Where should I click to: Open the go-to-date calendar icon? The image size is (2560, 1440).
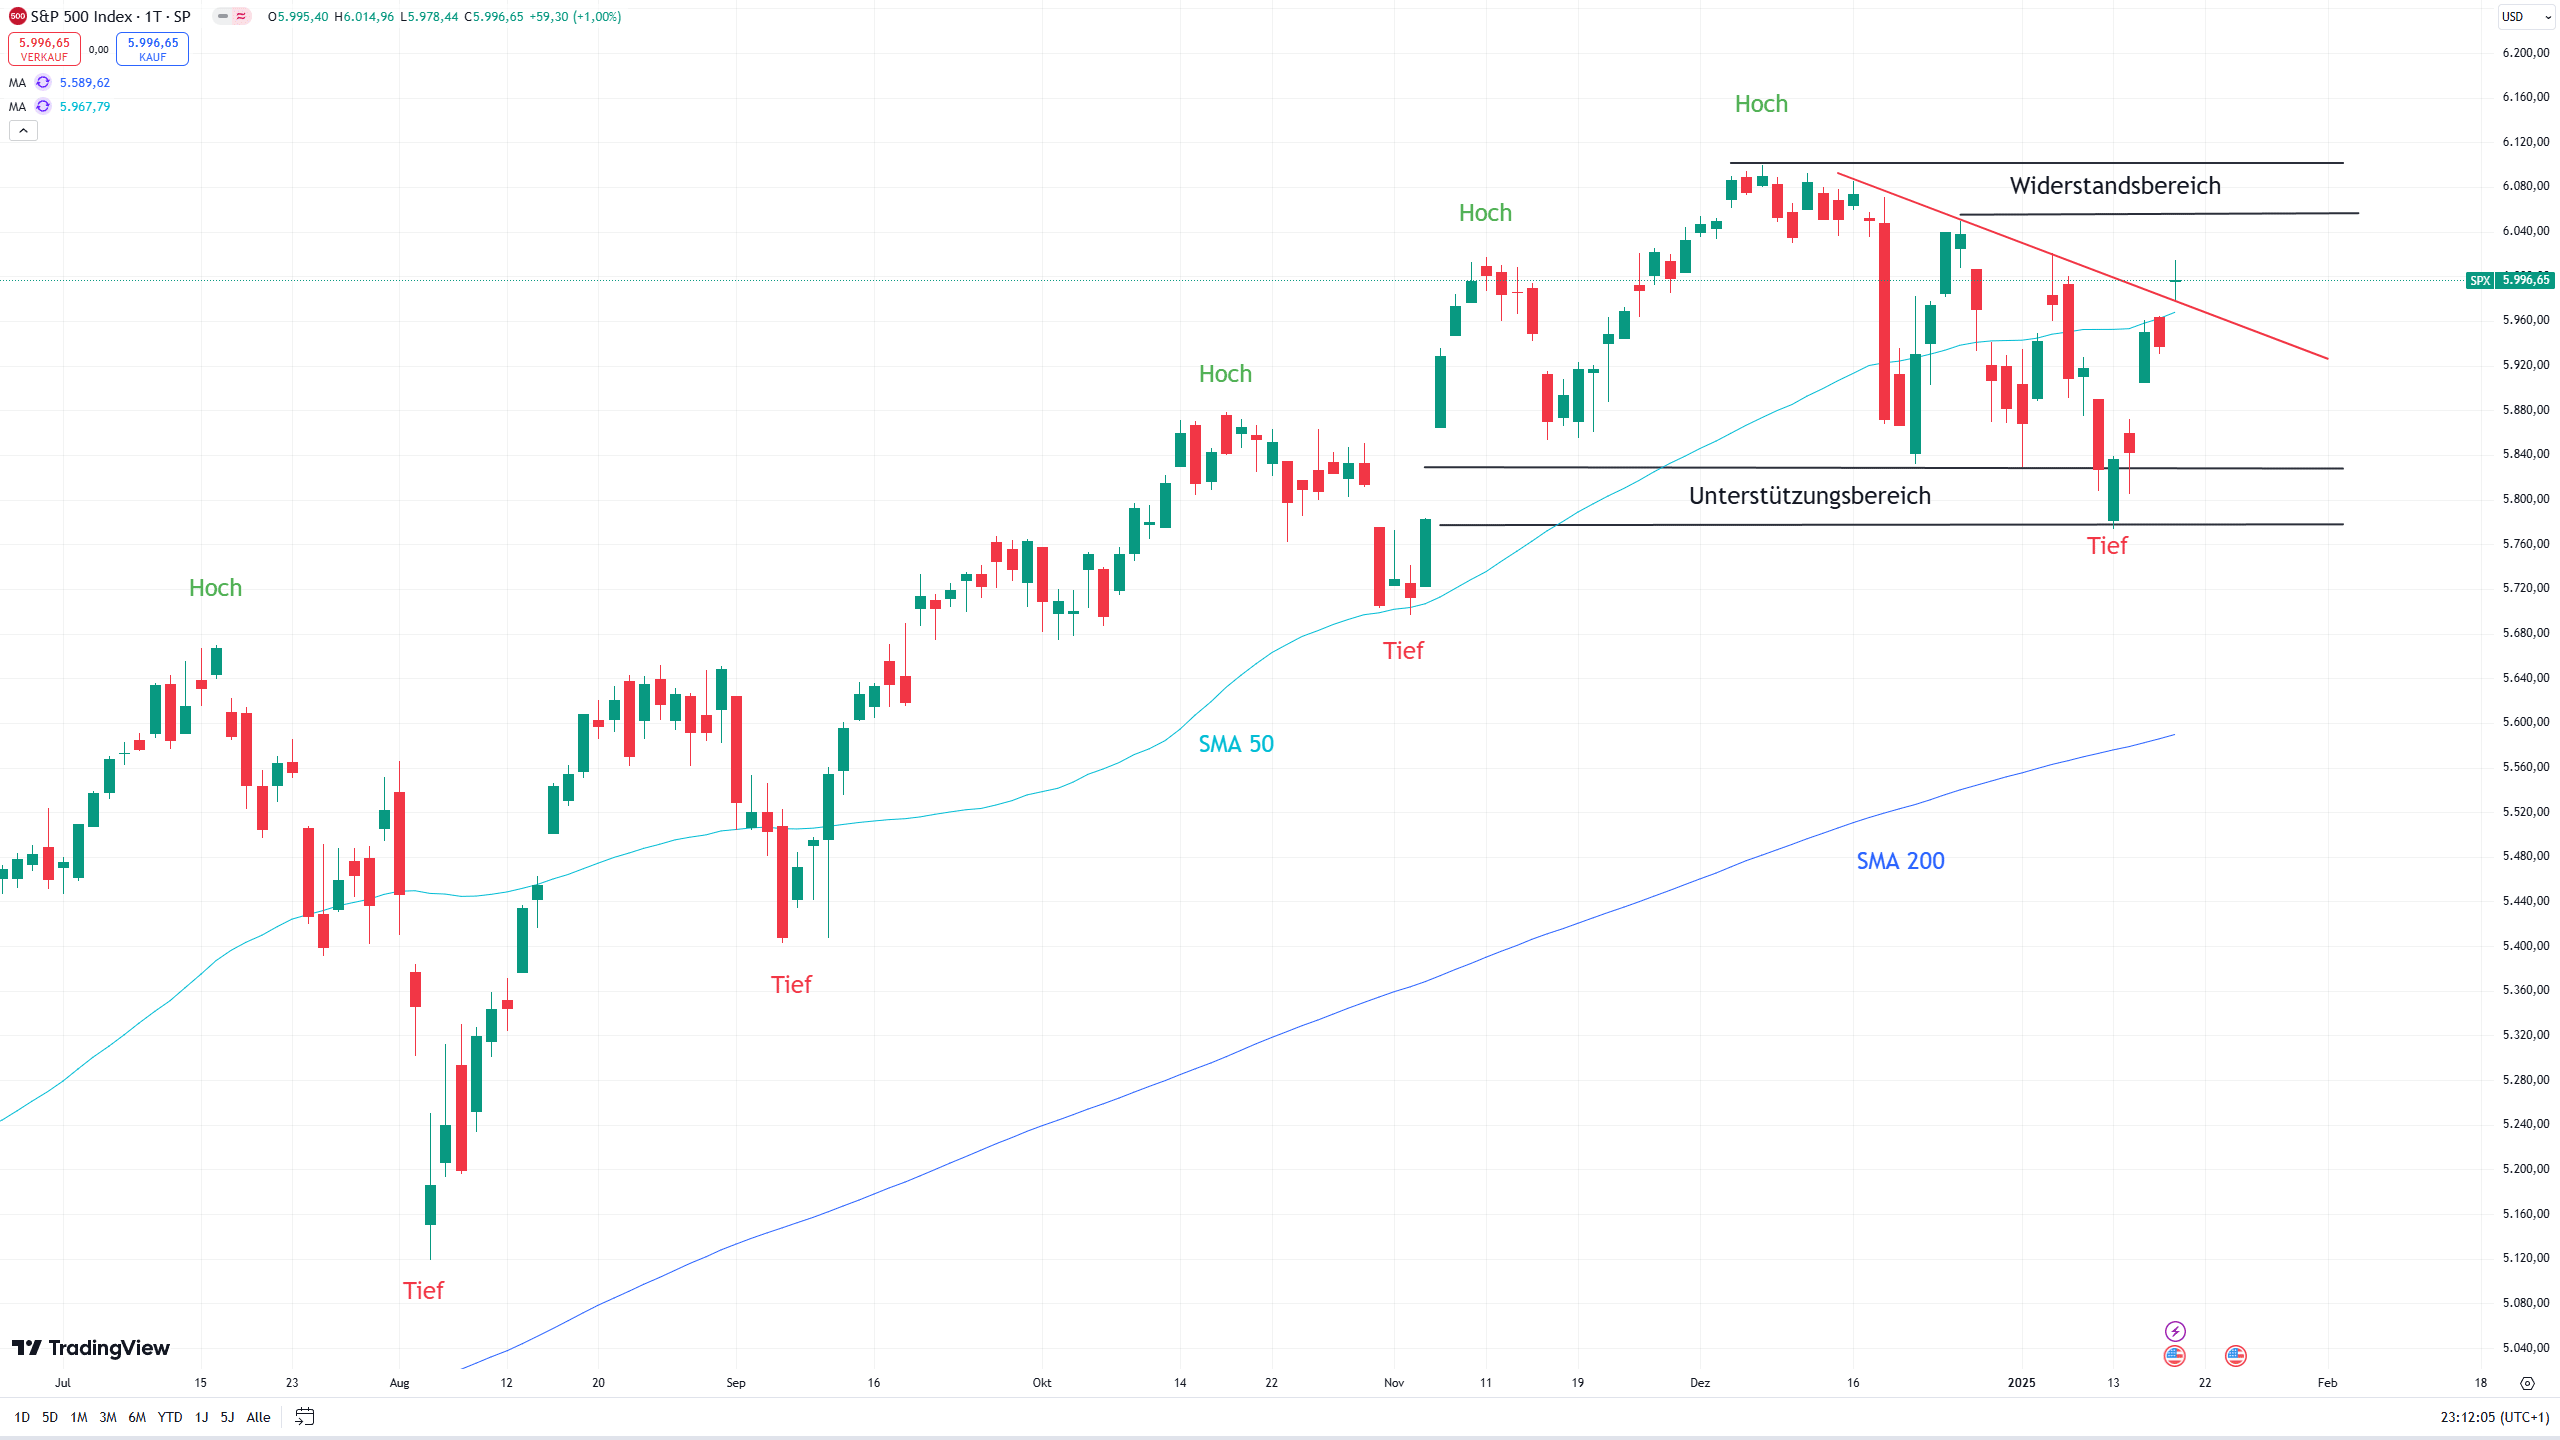pos(305,1416)
